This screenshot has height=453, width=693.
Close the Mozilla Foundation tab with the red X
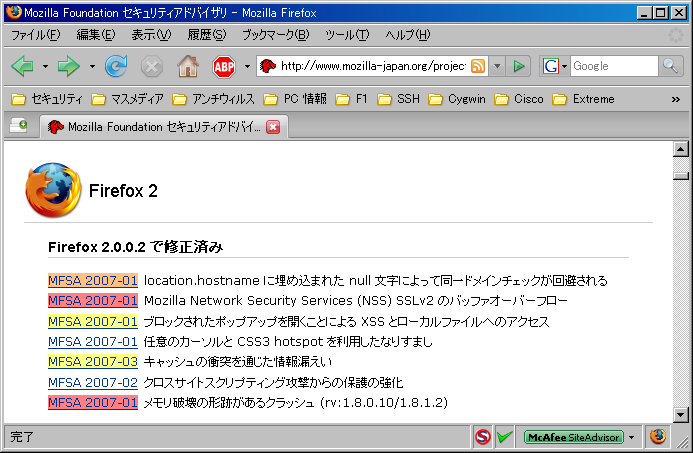coord(273,127)
